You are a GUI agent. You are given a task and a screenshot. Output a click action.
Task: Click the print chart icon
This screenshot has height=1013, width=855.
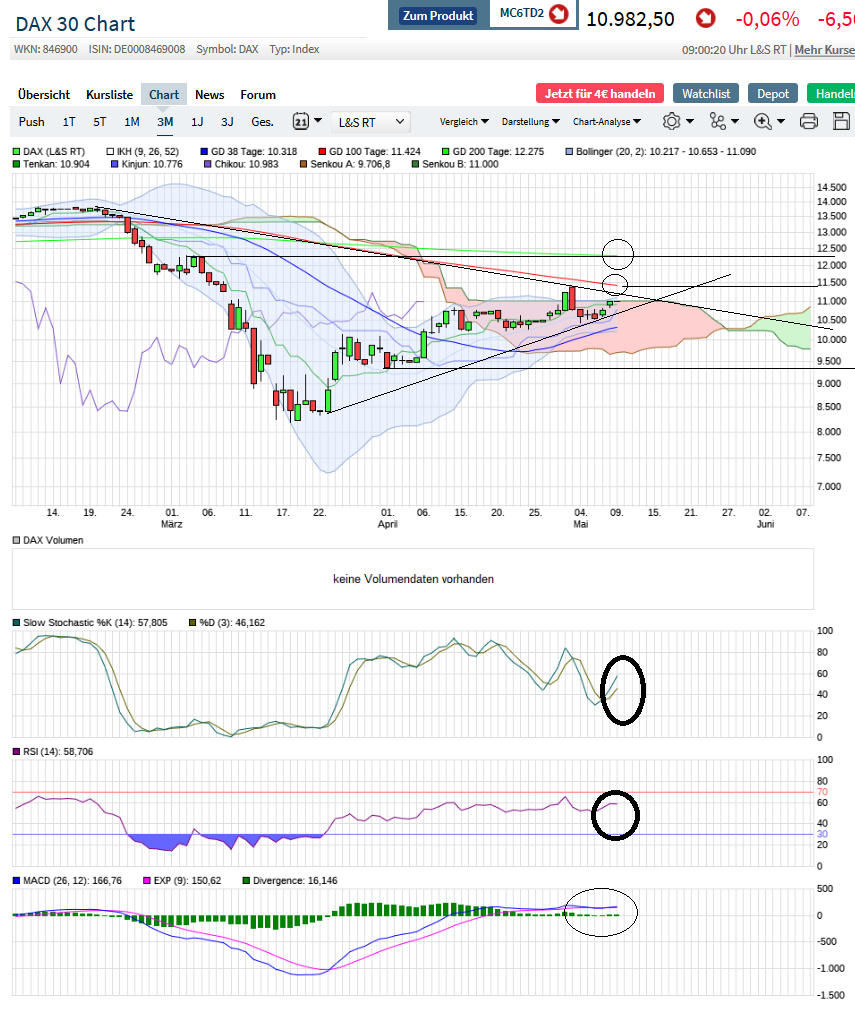click(x=809, y=120)
